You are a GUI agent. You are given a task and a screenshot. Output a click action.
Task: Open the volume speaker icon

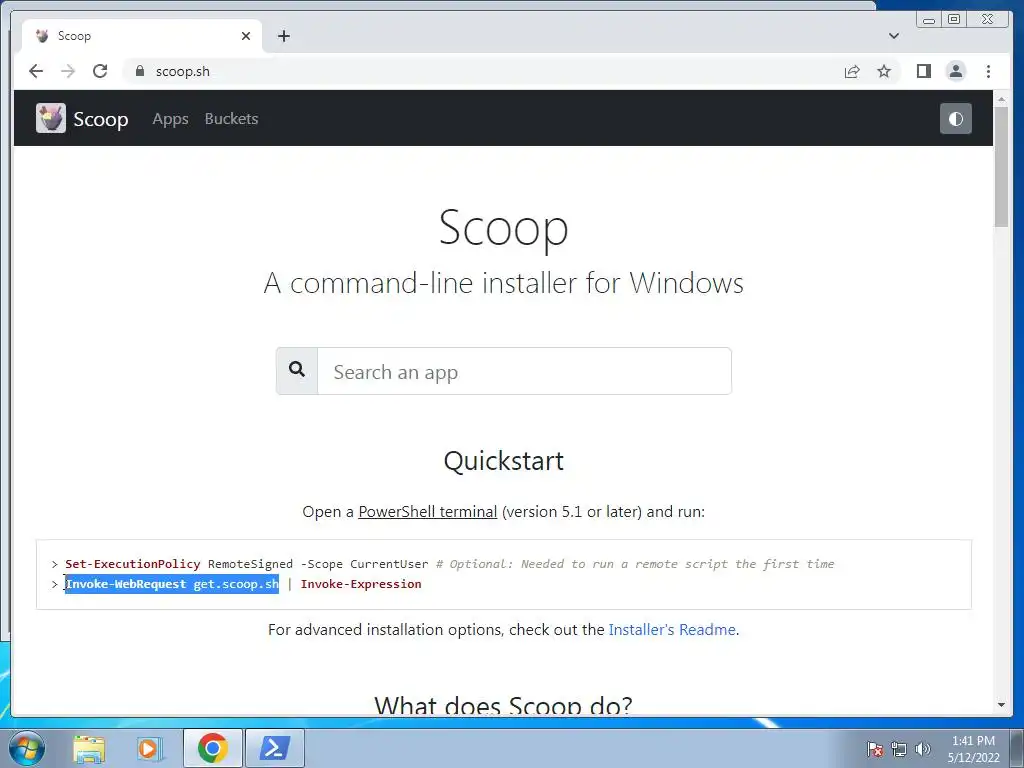tap(922, 749)
